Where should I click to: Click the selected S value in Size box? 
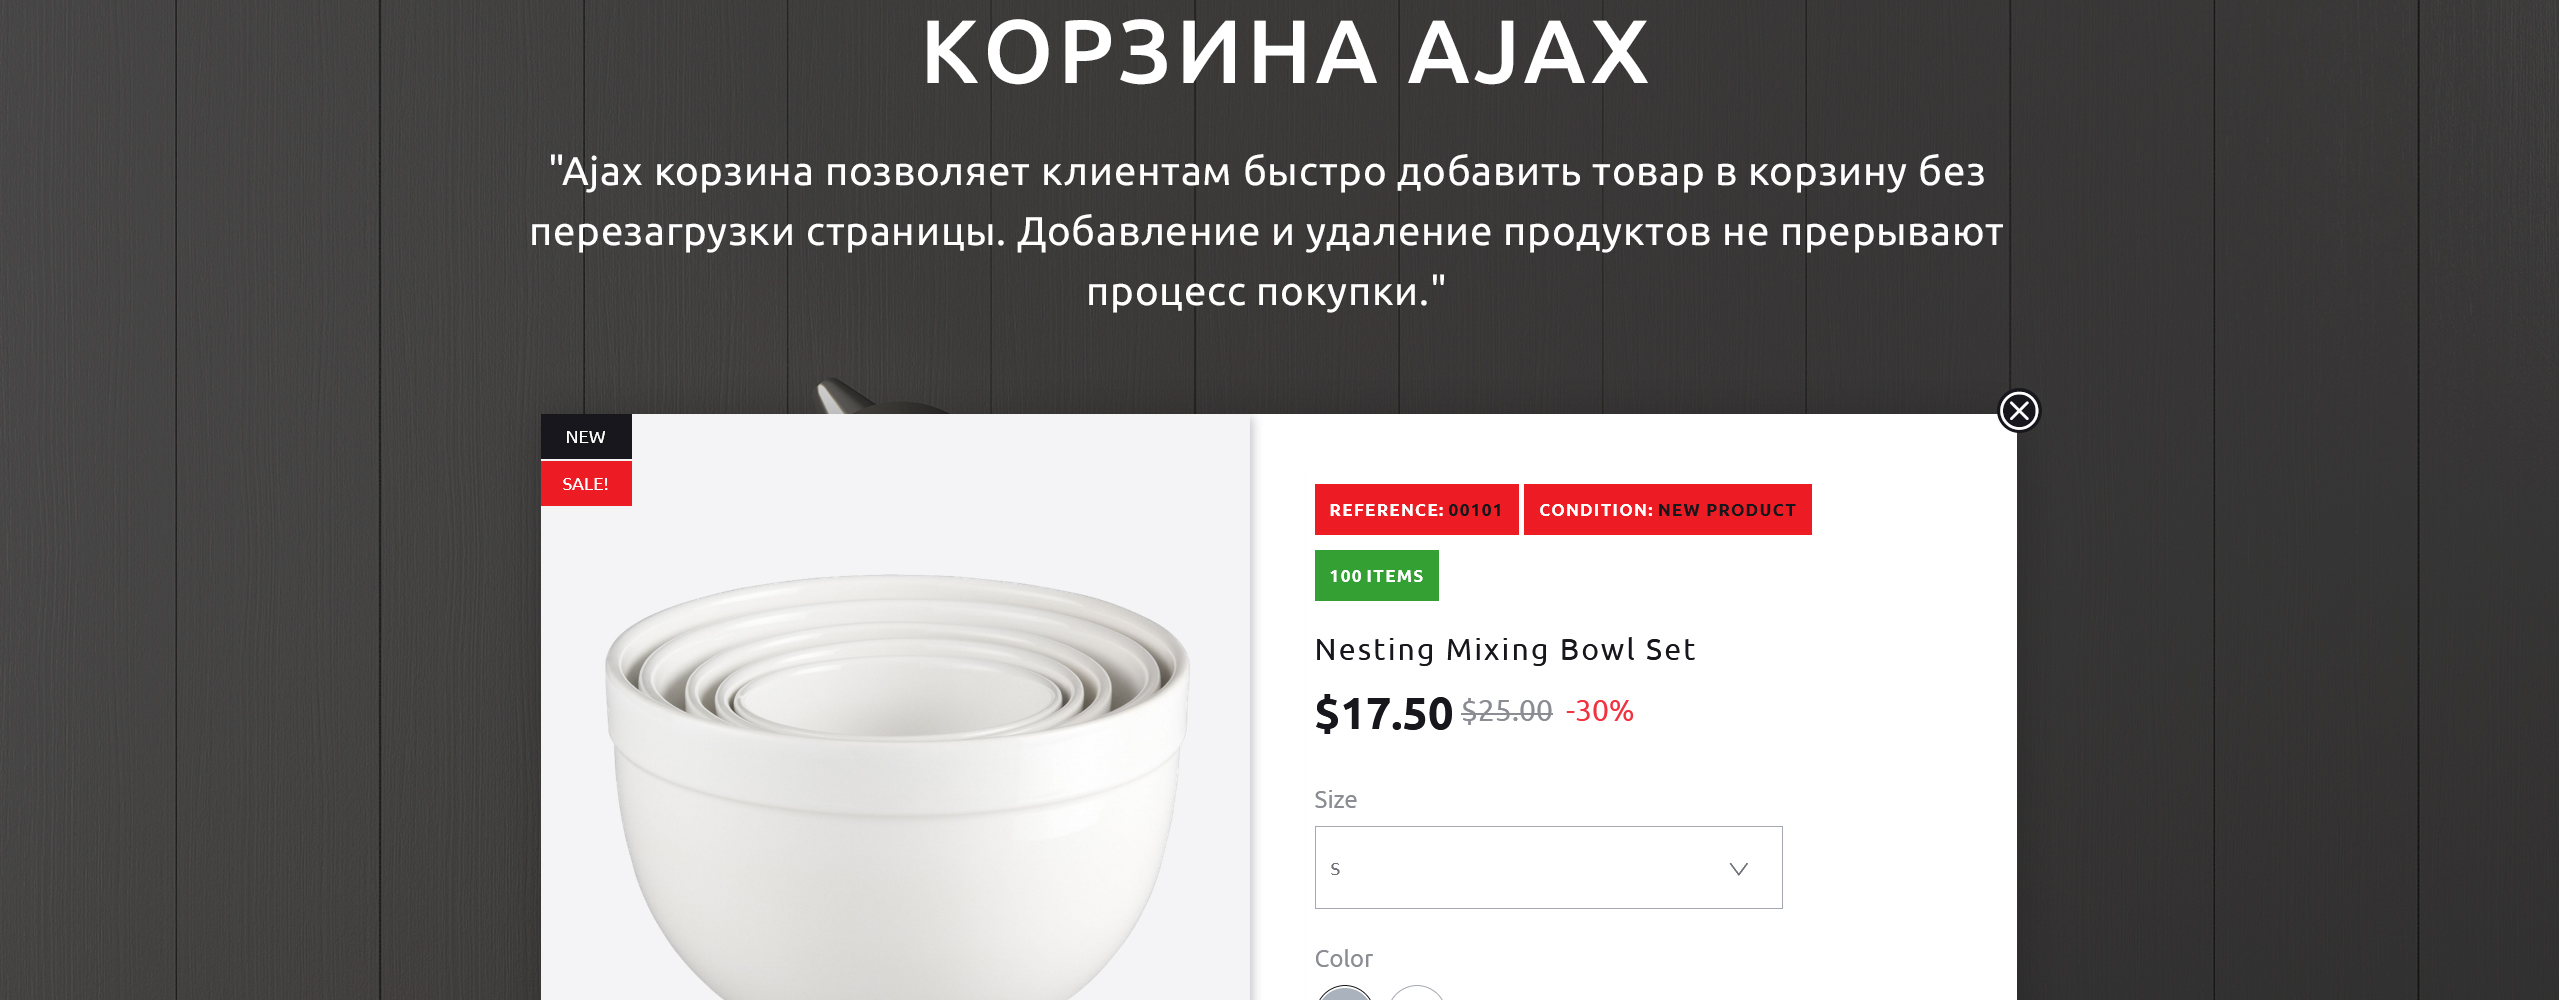pos(1335,869)
